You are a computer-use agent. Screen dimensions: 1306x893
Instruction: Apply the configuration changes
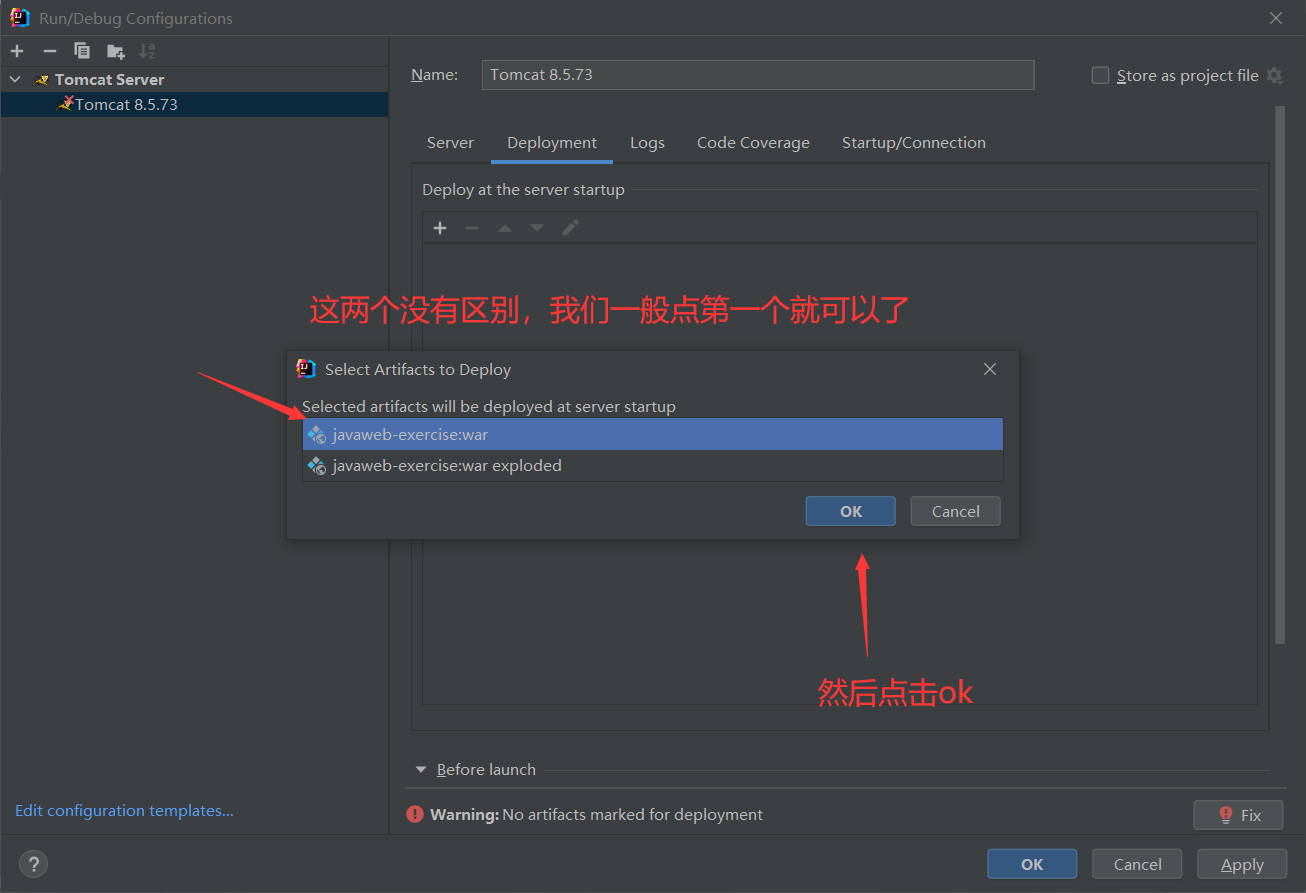point(1243,864)
